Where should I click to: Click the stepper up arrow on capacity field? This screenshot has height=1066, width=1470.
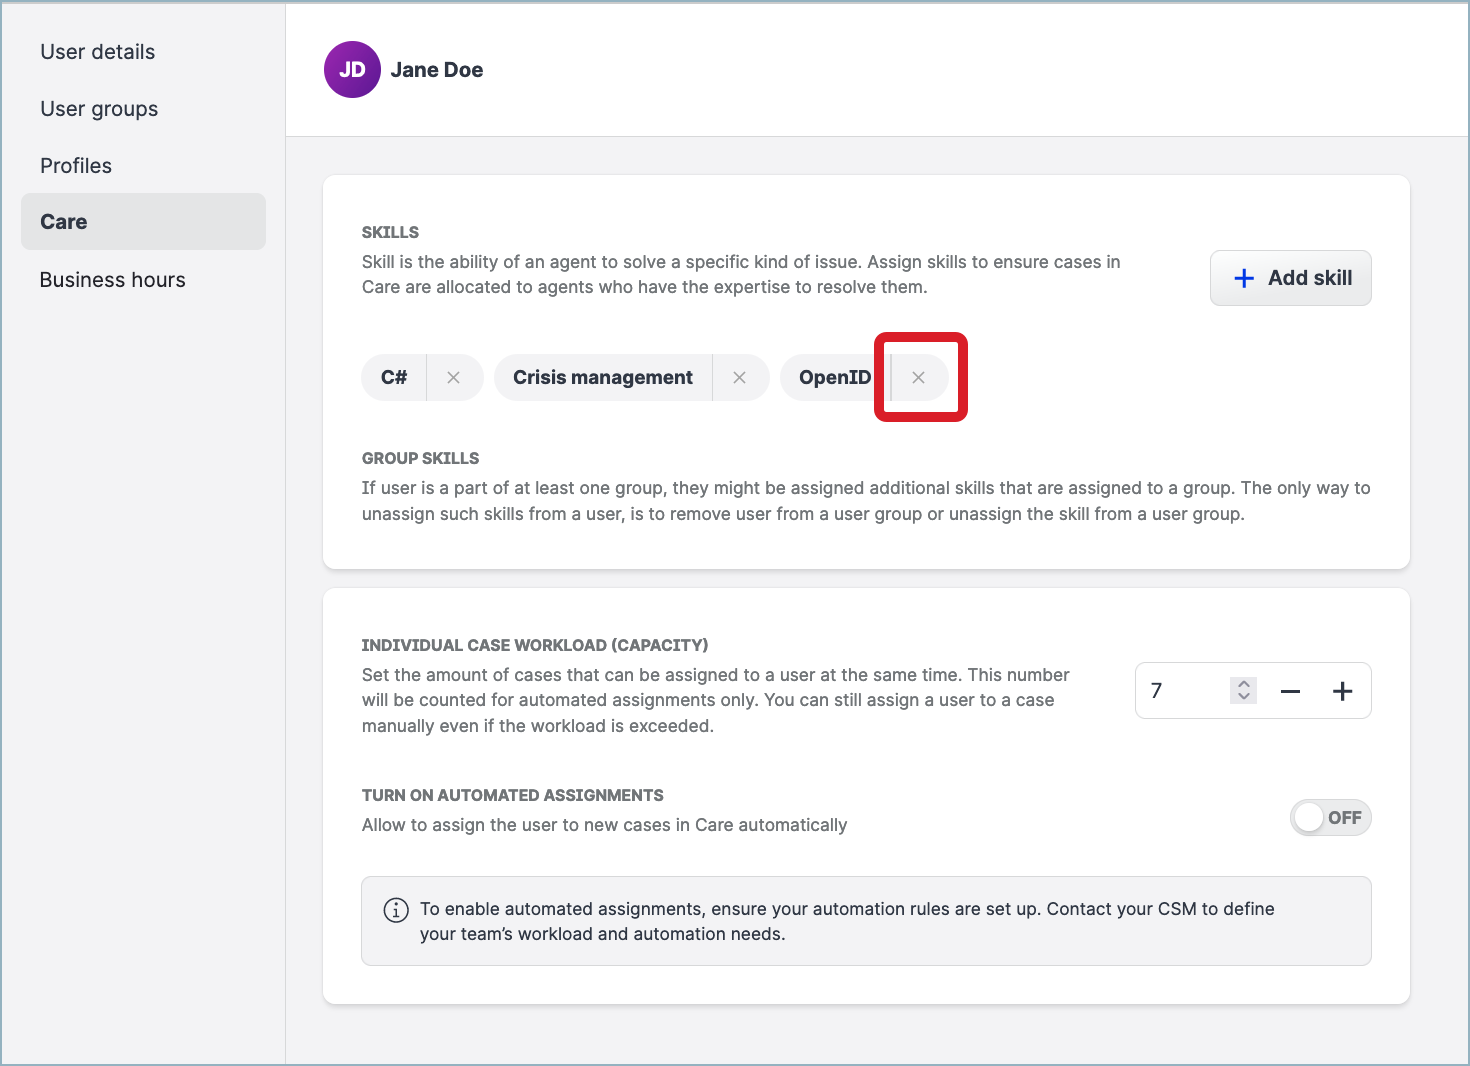[1242, 684]
